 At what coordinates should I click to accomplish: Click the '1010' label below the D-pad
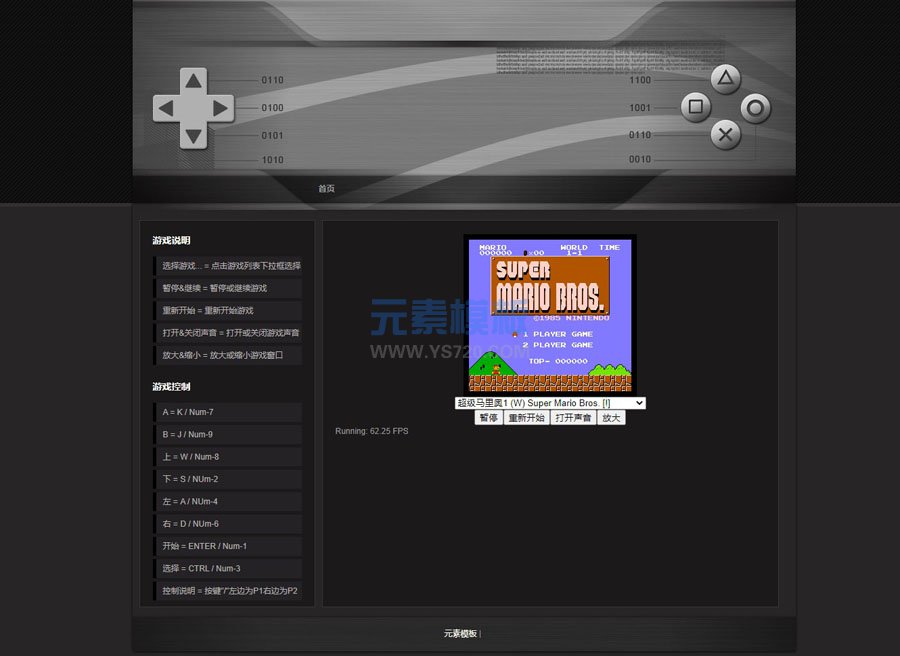[273, 160]
